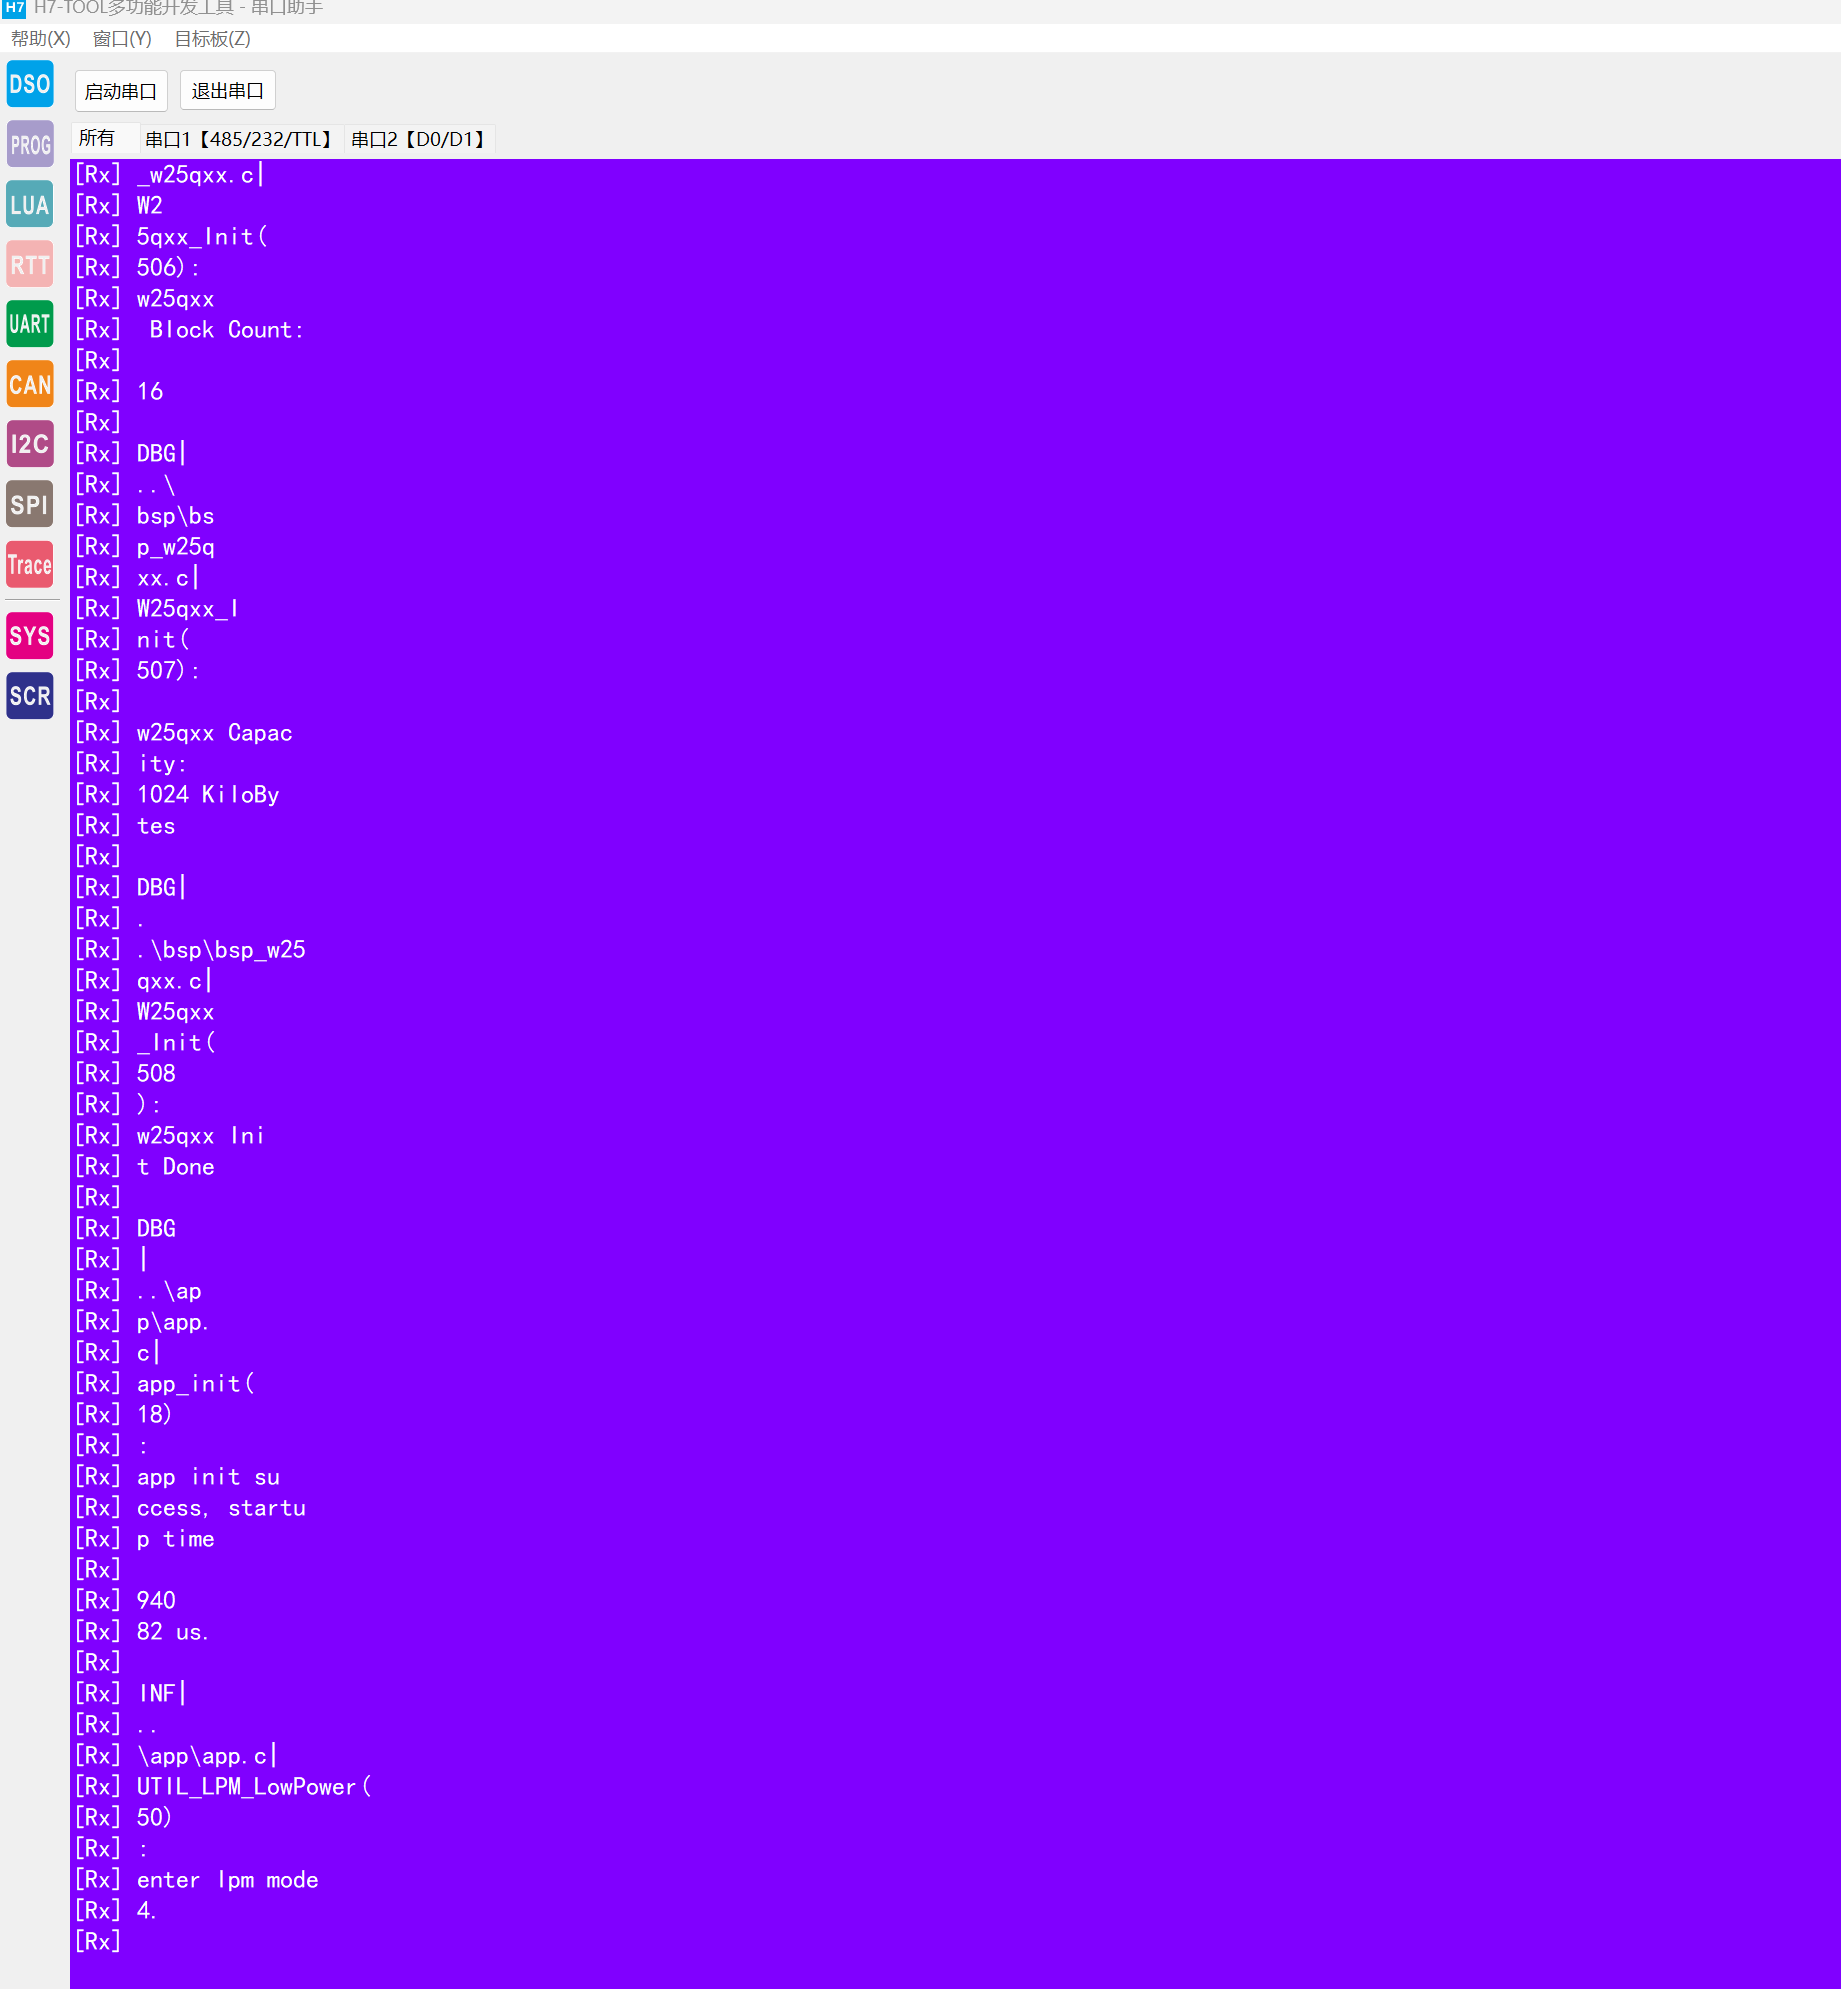Switch to 串口2【D0/D1】 tab
The width and height of the screenshot is (1841, 1989).
(419, 139)
